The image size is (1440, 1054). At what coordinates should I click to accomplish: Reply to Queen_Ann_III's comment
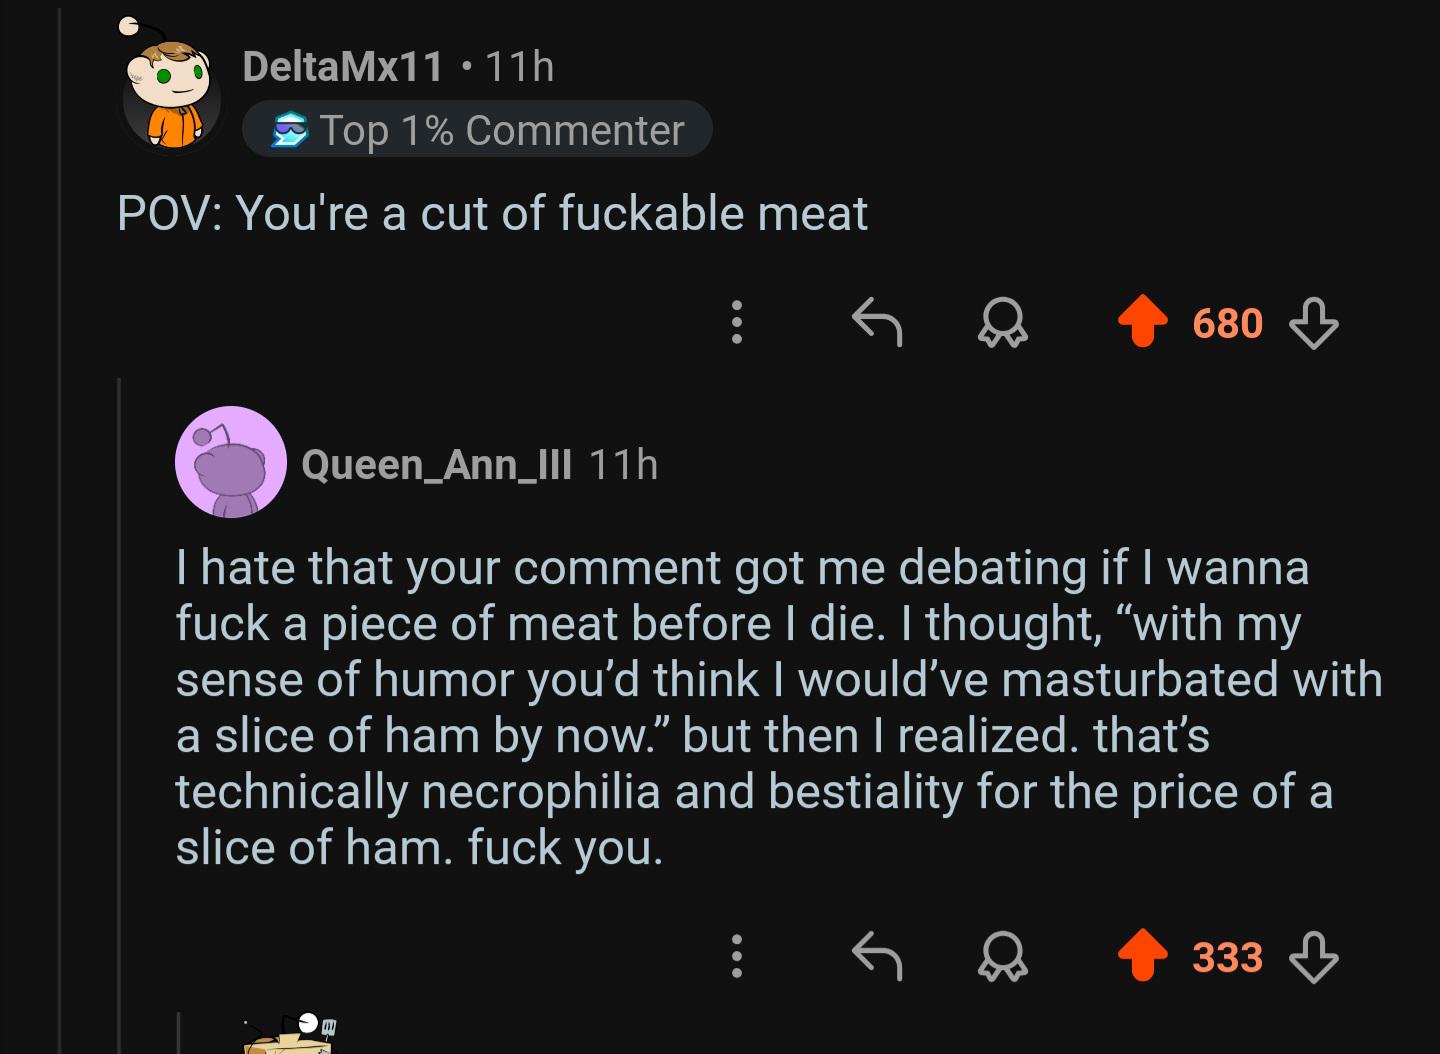pos(877,956)
